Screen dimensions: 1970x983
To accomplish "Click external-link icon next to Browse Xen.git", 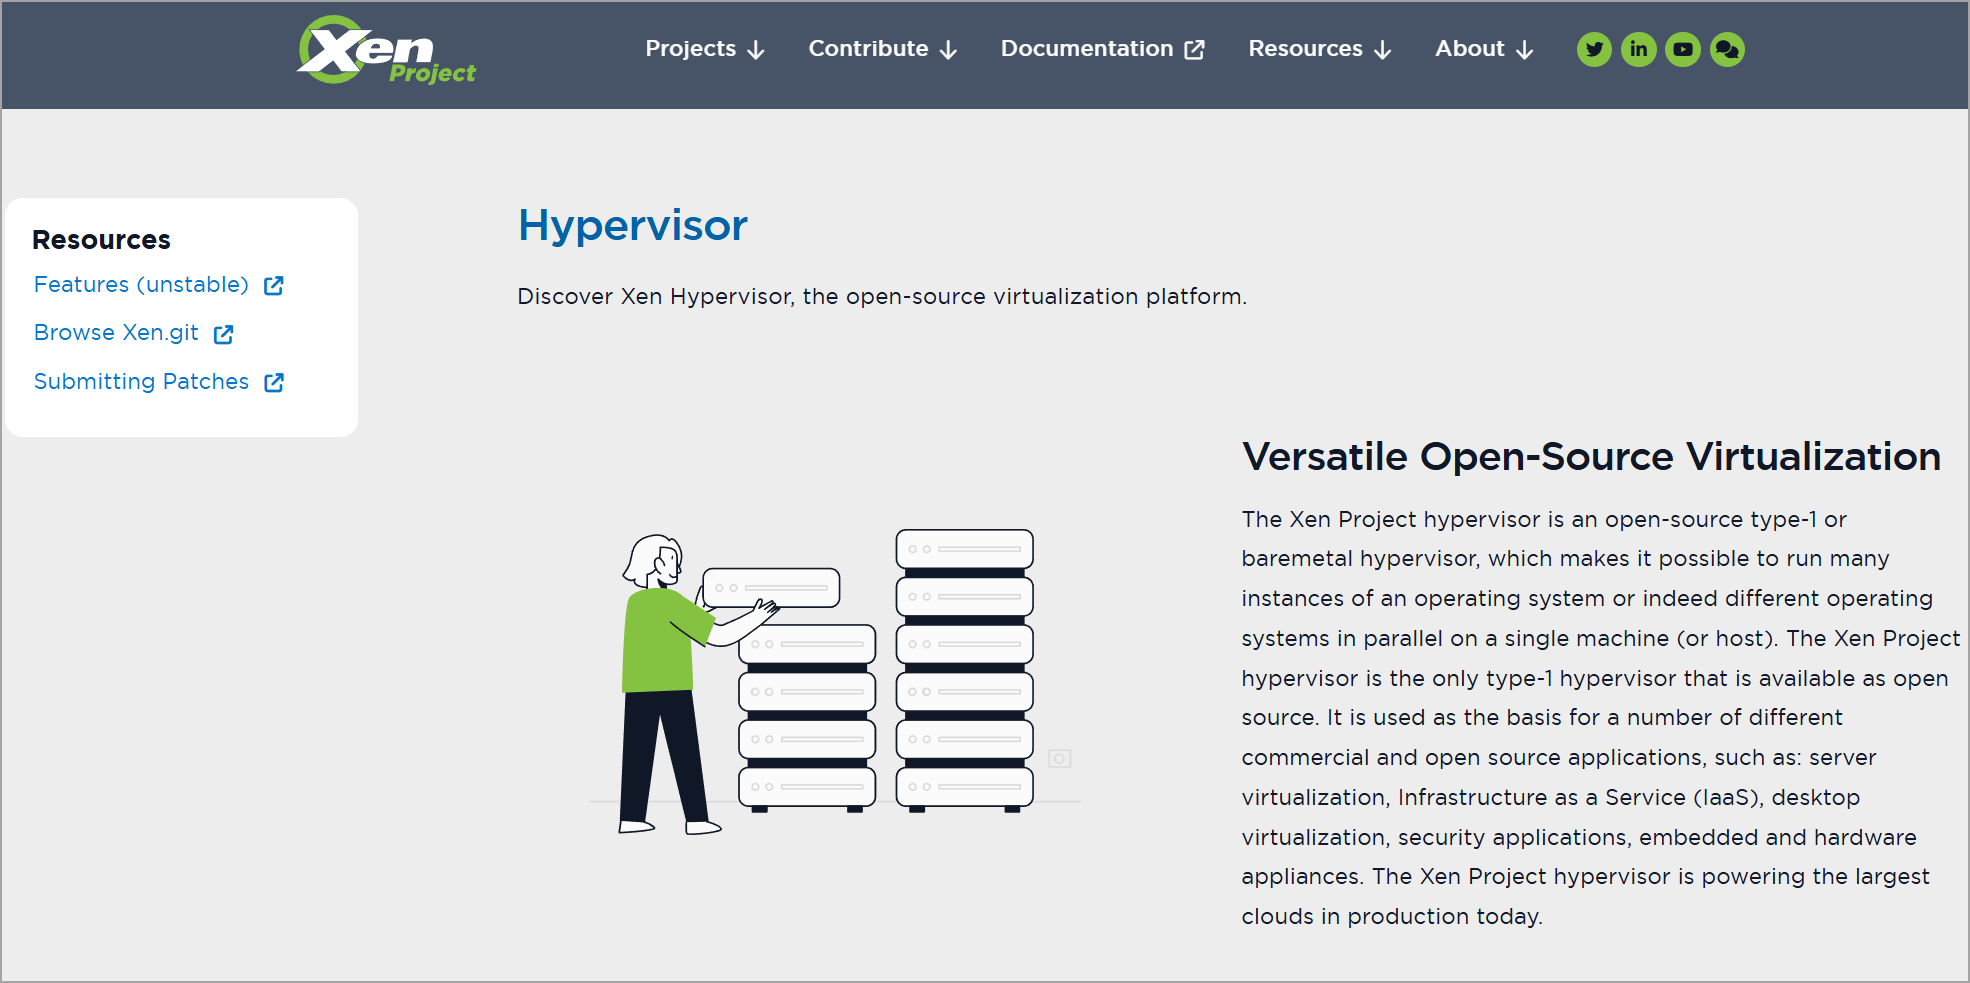I will point(224,334).
